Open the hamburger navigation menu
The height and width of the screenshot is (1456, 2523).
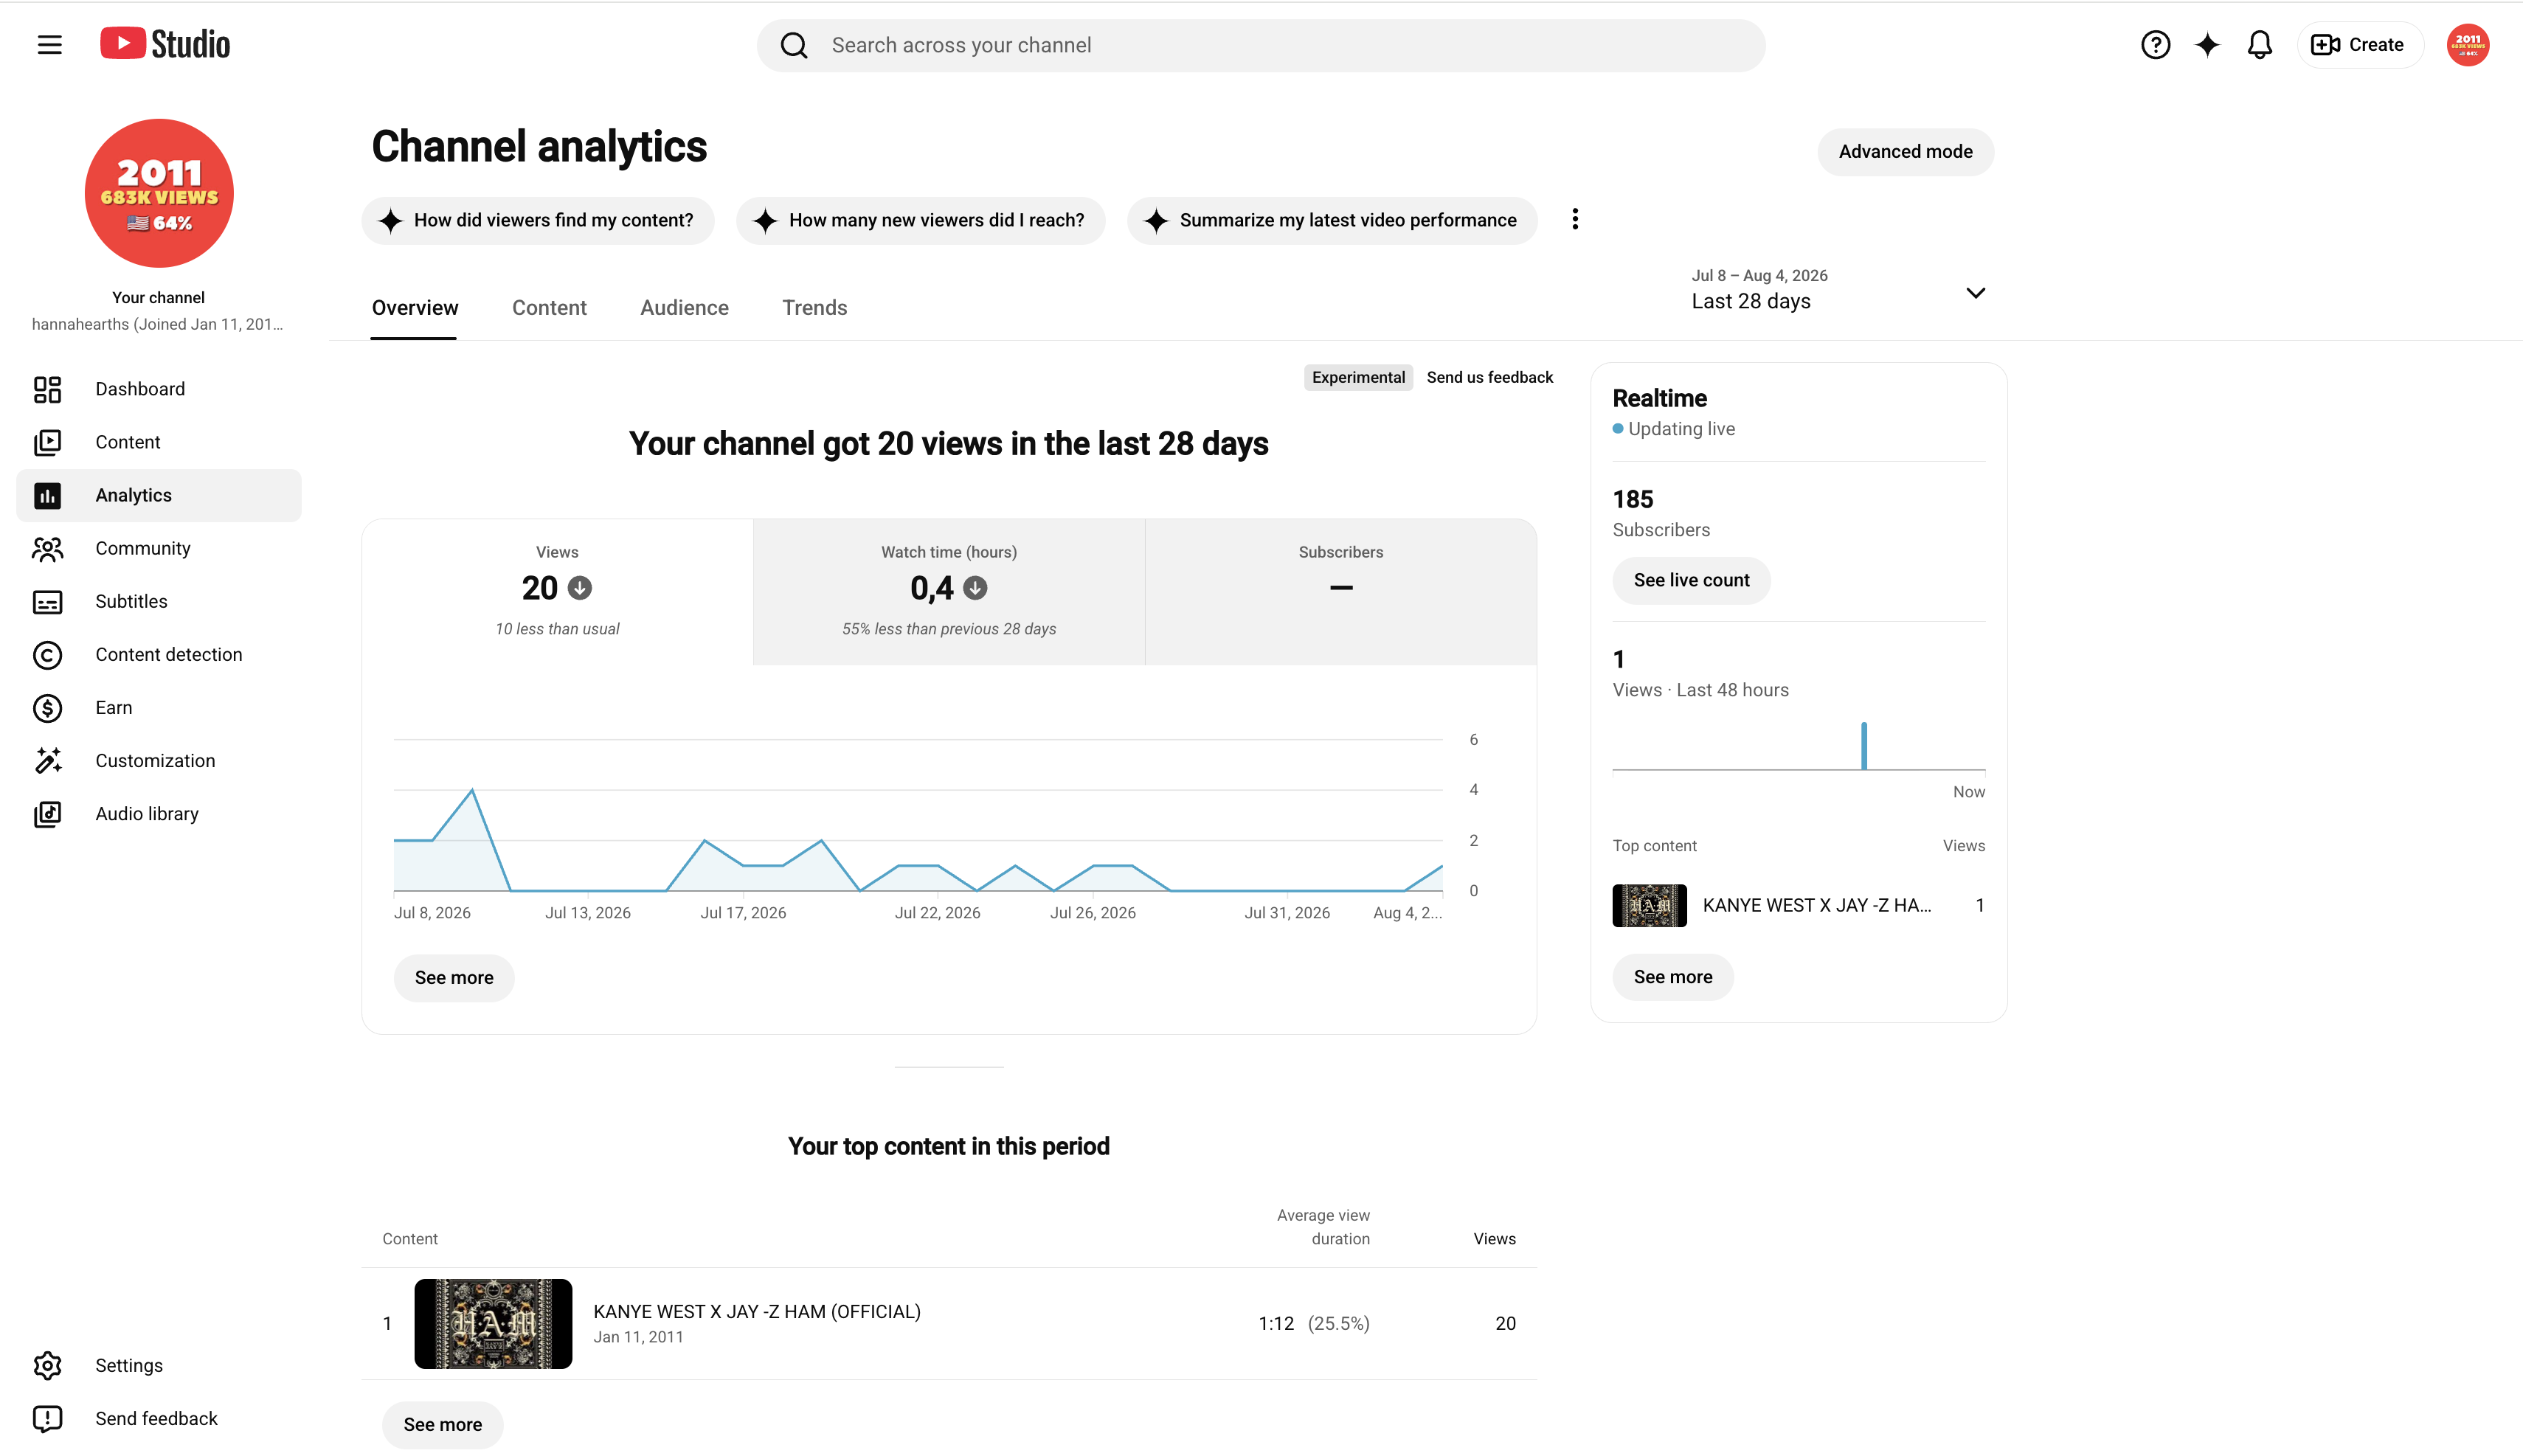(x=49, y=45)
